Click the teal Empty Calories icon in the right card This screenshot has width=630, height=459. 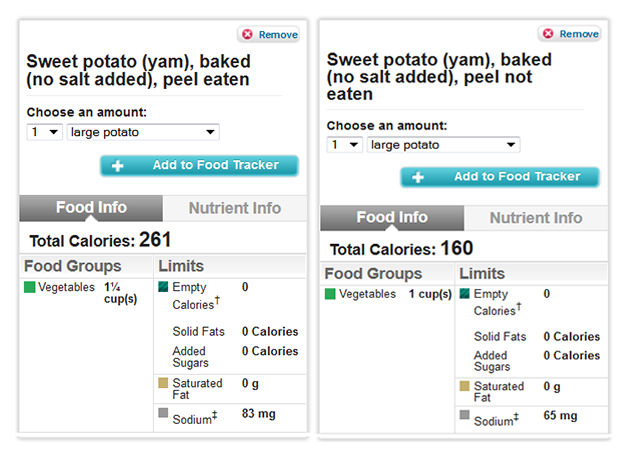(464, 293)
